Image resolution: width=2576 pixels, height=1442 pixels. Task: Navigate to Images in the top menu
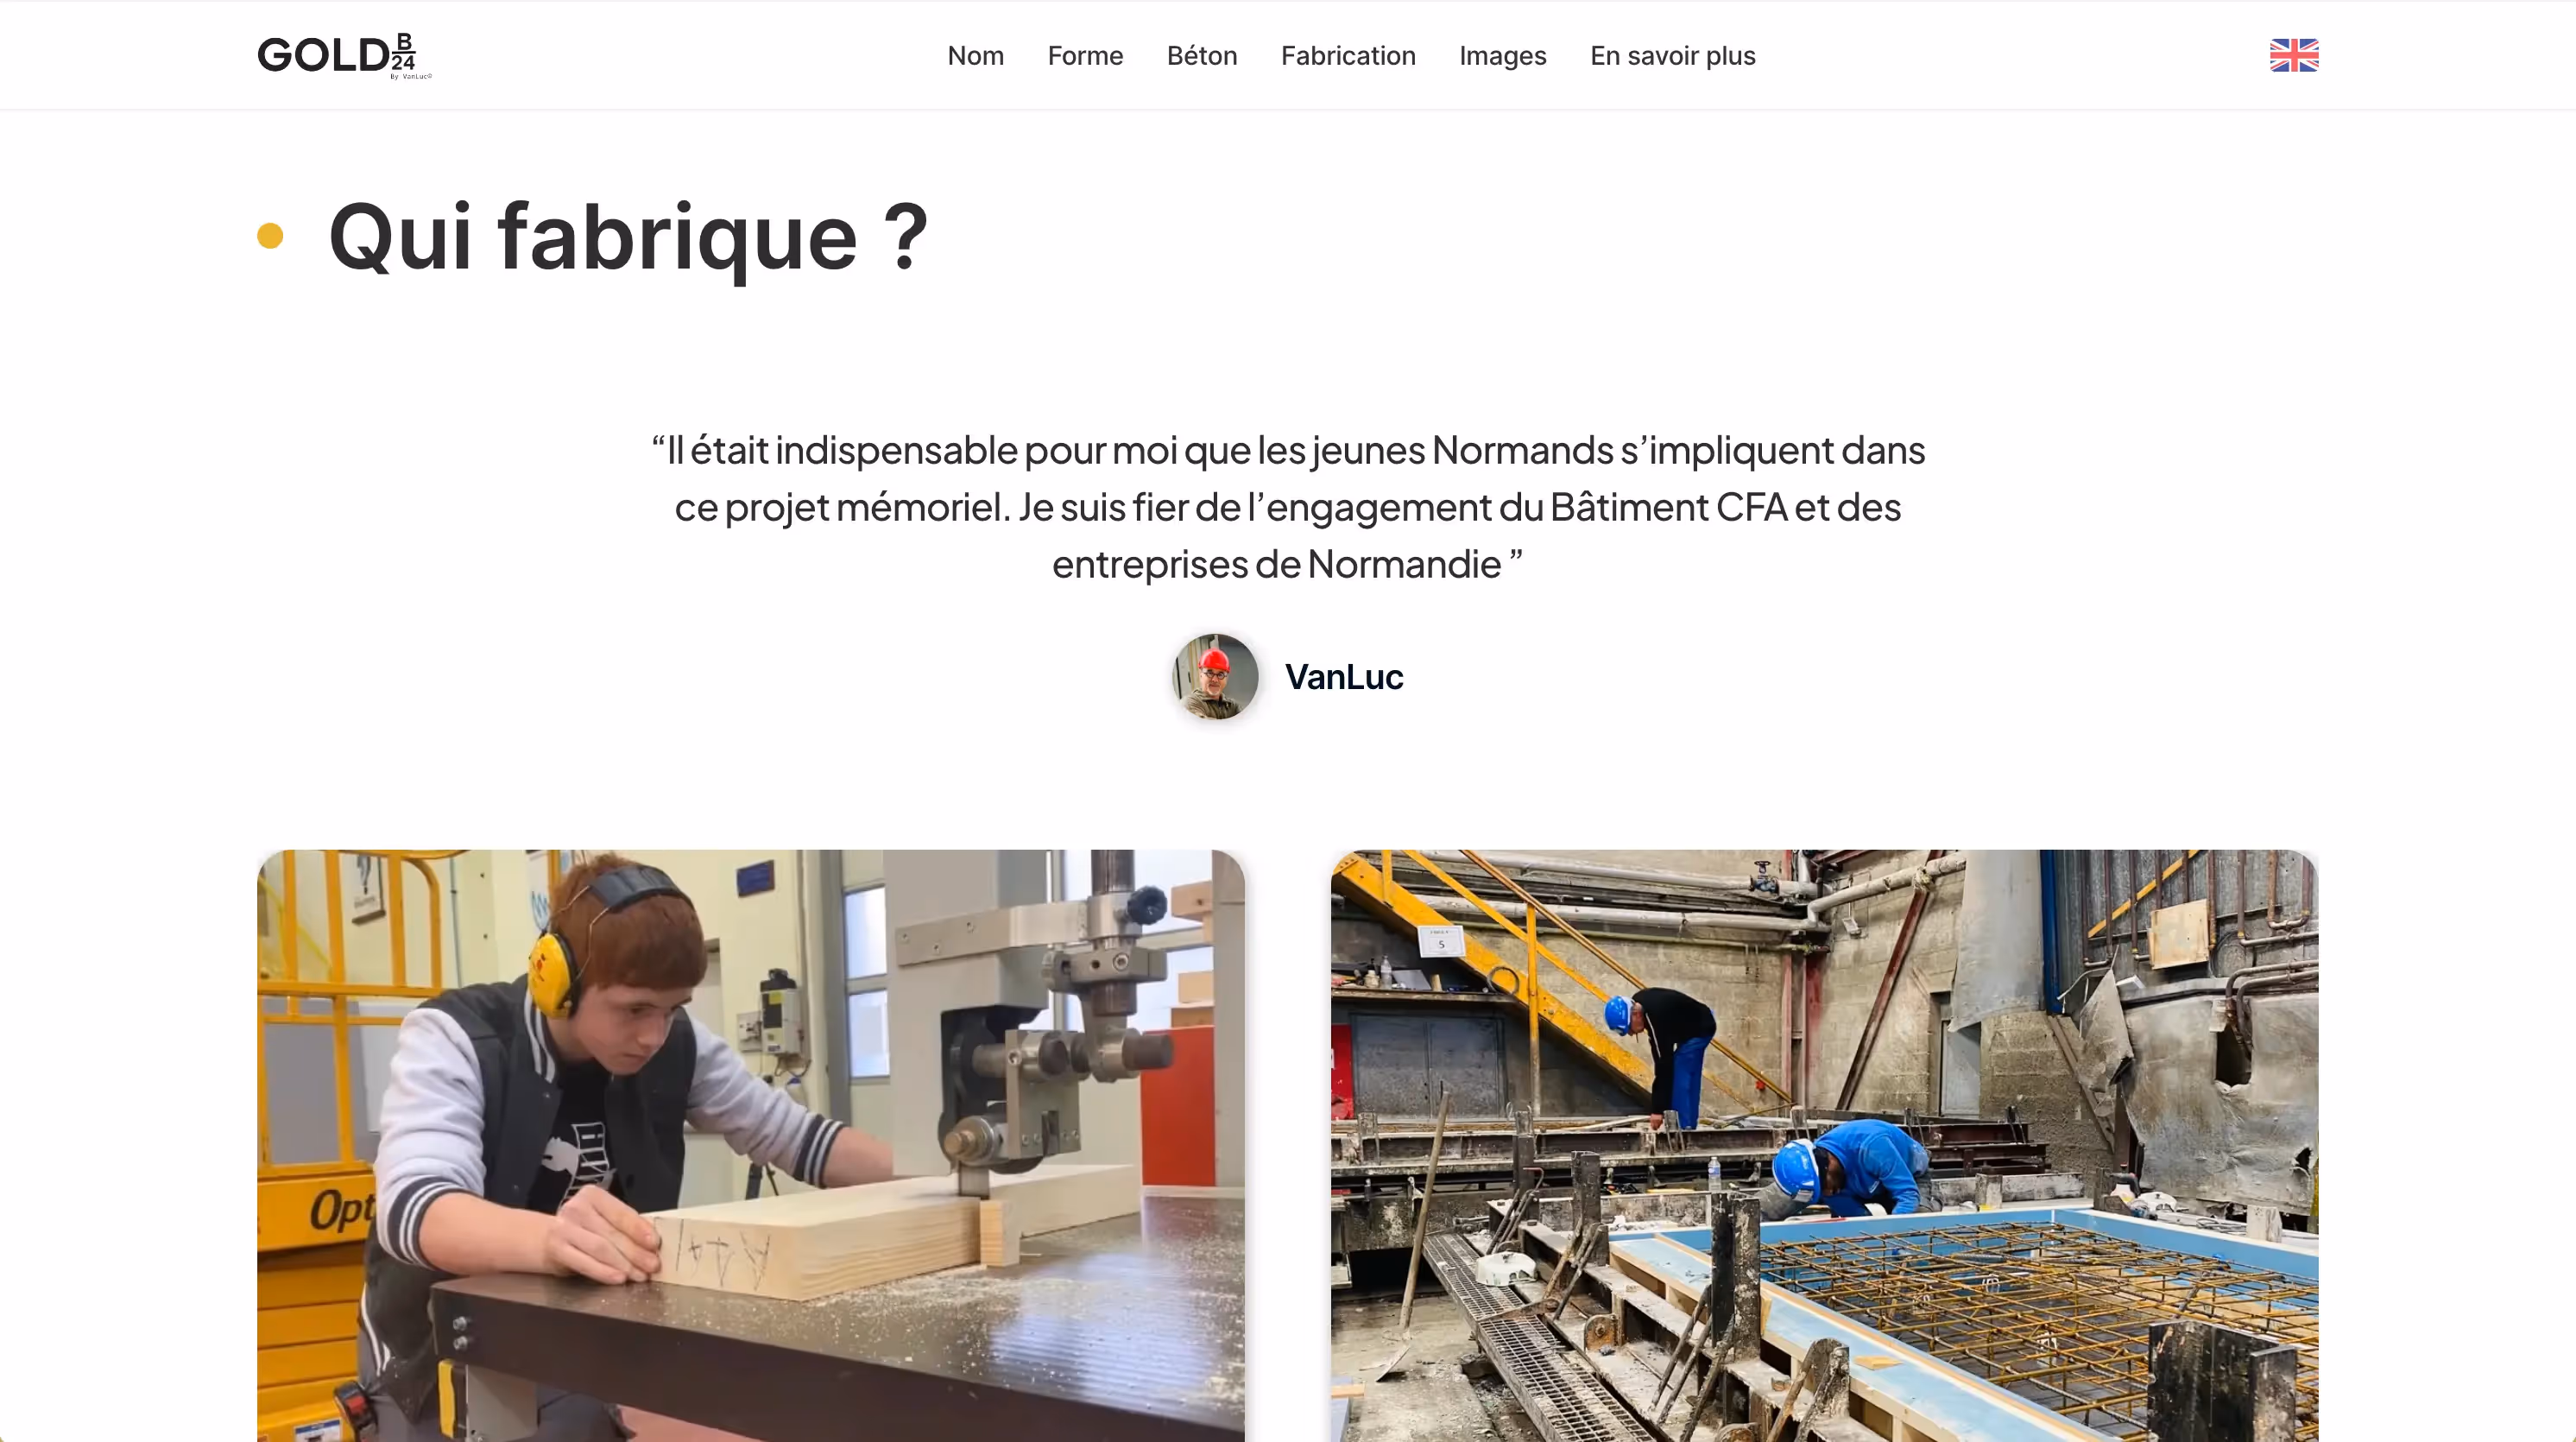tap(1502, 56)
